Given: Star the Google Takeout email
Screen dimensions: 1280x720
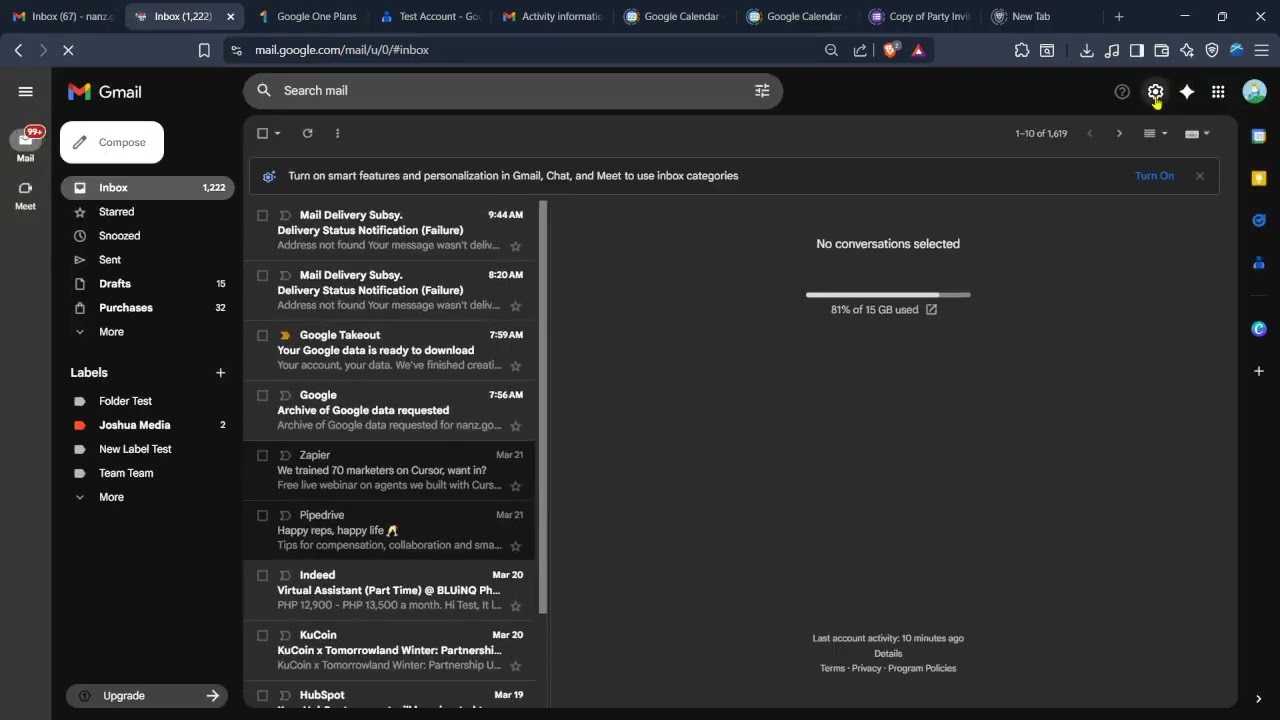Looking at the screenshot, I should 516,365.
